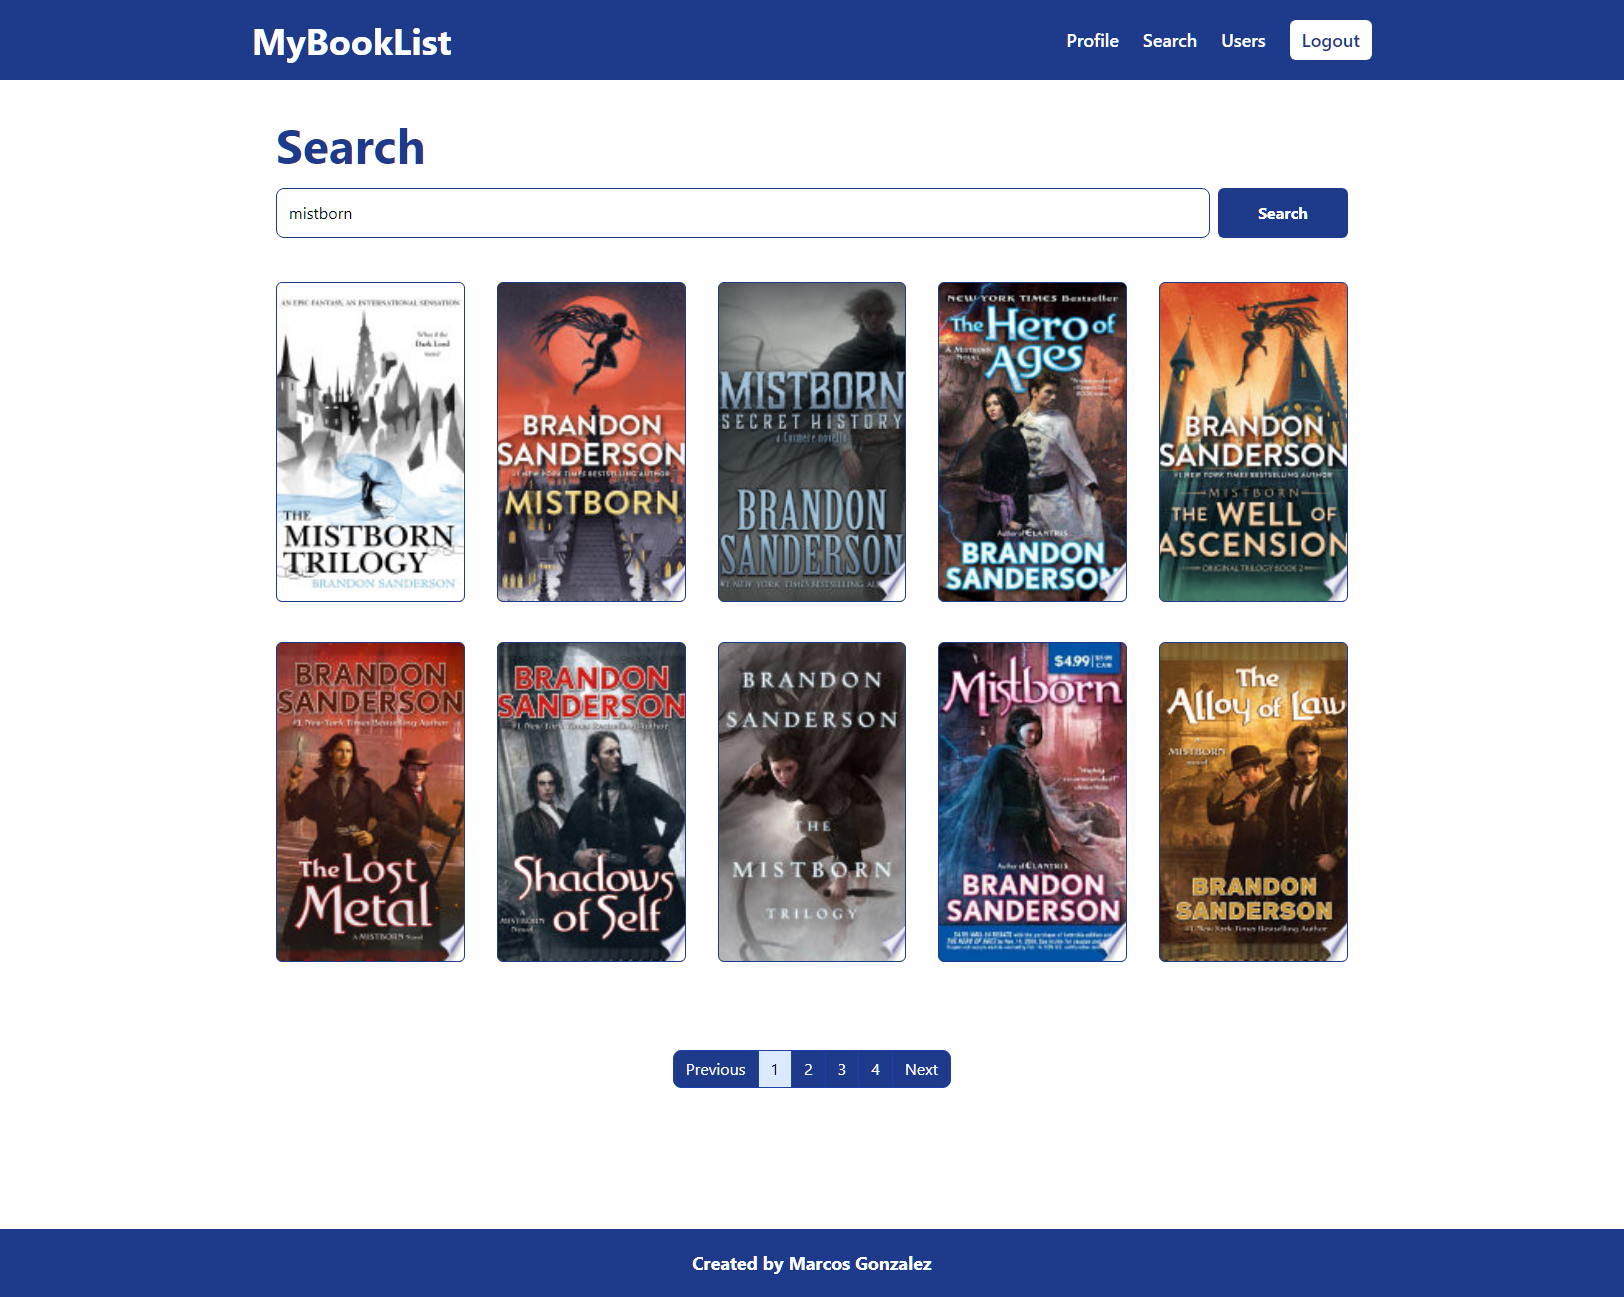Log out with the Logout button
This screenshot has width=1624, height=1297.
pos(1330,40)
